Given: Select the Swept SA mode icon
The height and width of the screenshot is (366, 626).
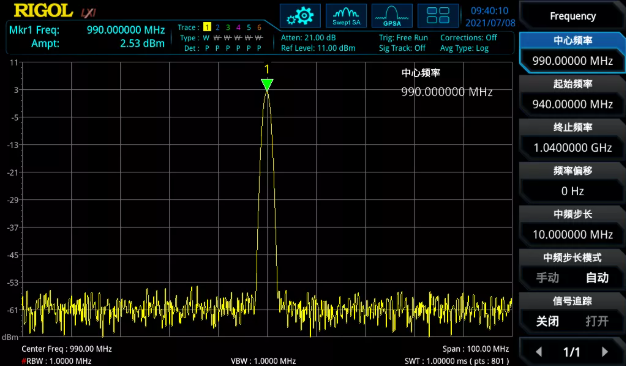Looking at the screenshot, I should [x=346, y=16].
